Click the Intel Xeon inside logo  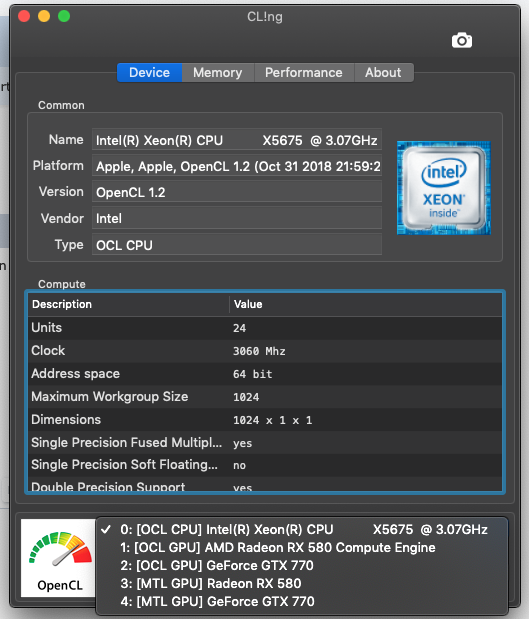tap(444, 188)
